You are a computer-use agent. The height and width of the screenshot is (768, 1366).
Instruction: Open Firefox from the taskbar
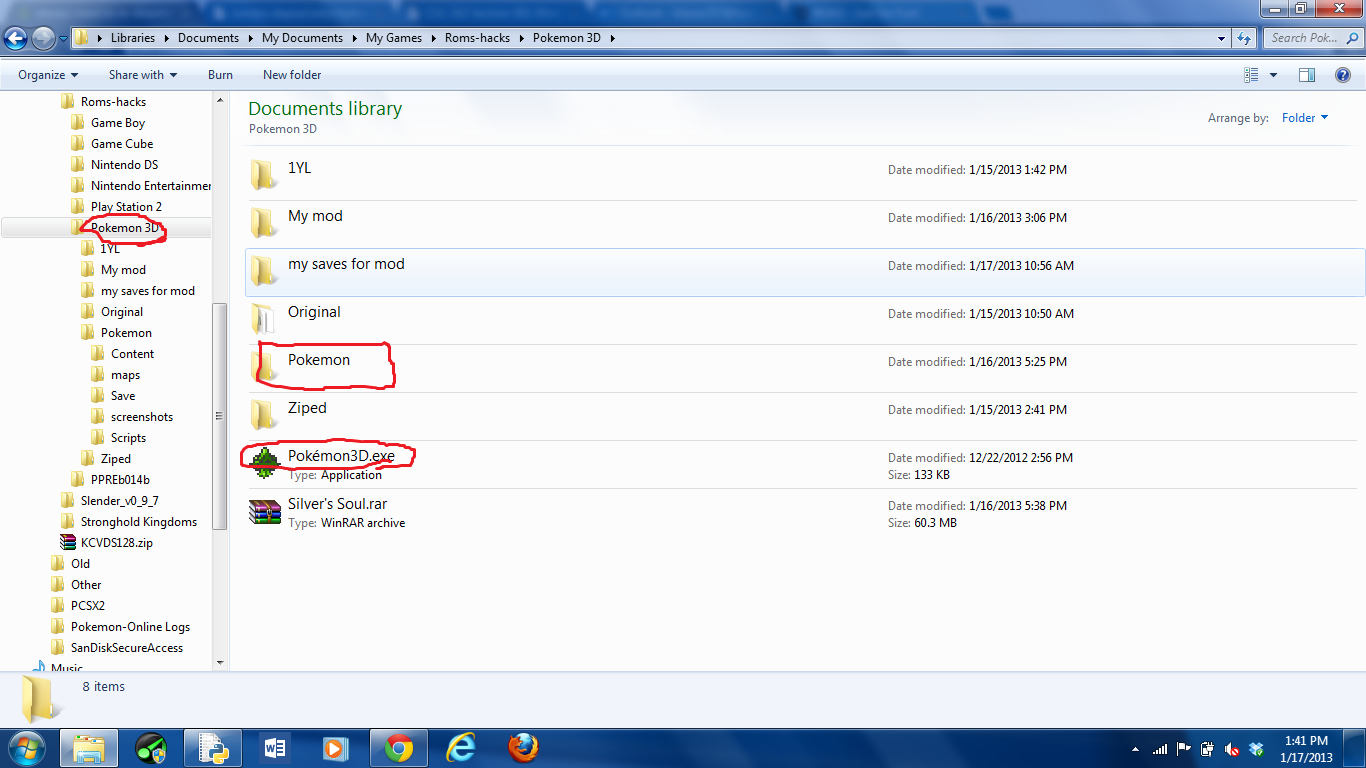[522, 748]
